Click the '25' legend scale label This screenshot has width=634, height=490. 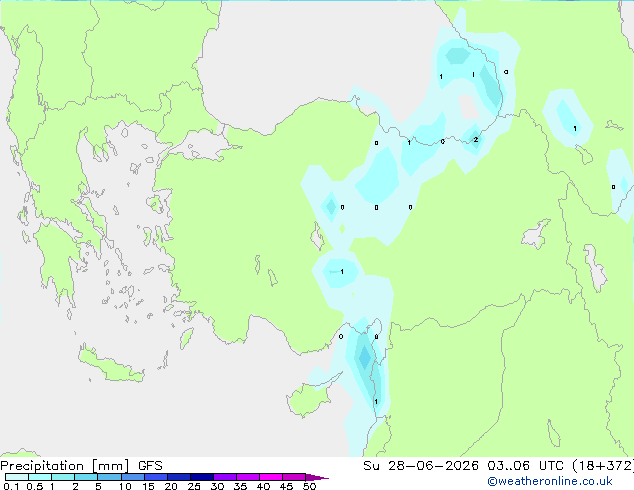[x=194, y=486]
